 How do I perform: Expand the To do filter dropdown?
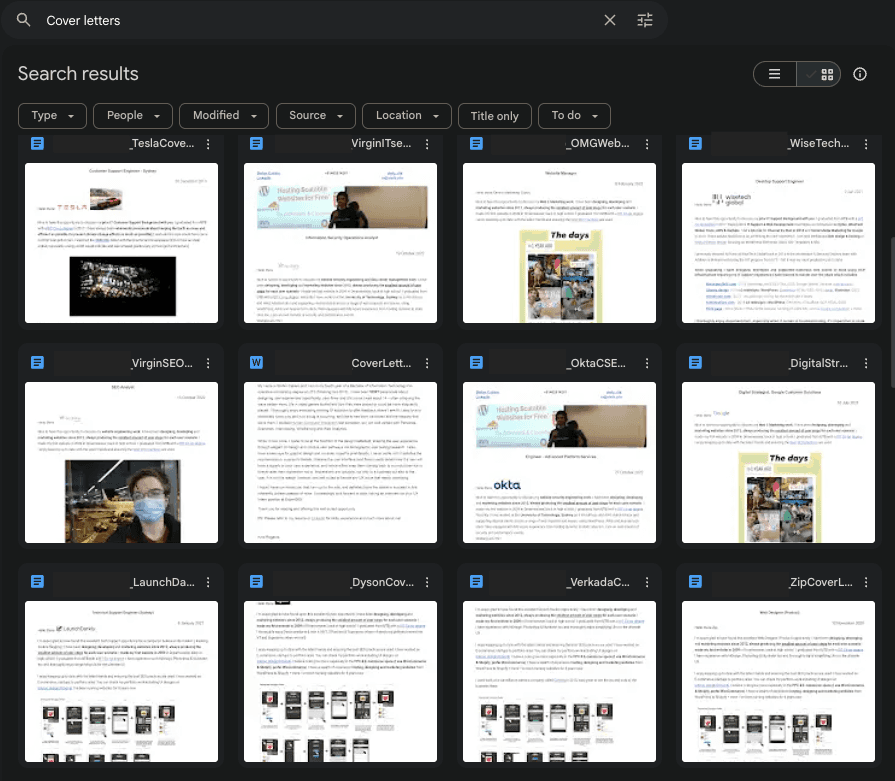point(574,116)
